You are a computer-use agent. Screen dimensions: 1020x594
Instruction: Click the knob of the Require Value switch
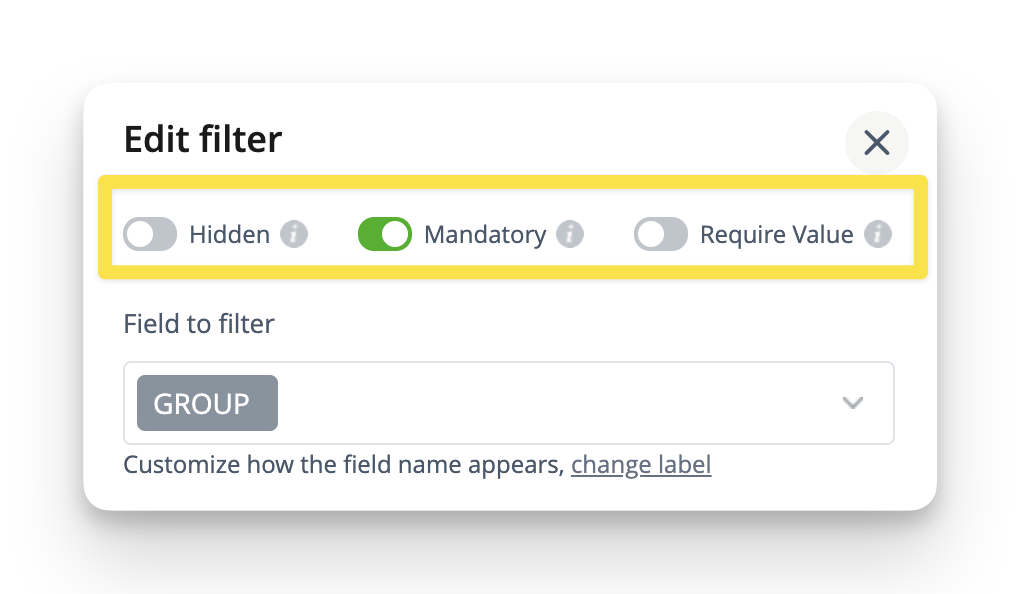[650, 235]
